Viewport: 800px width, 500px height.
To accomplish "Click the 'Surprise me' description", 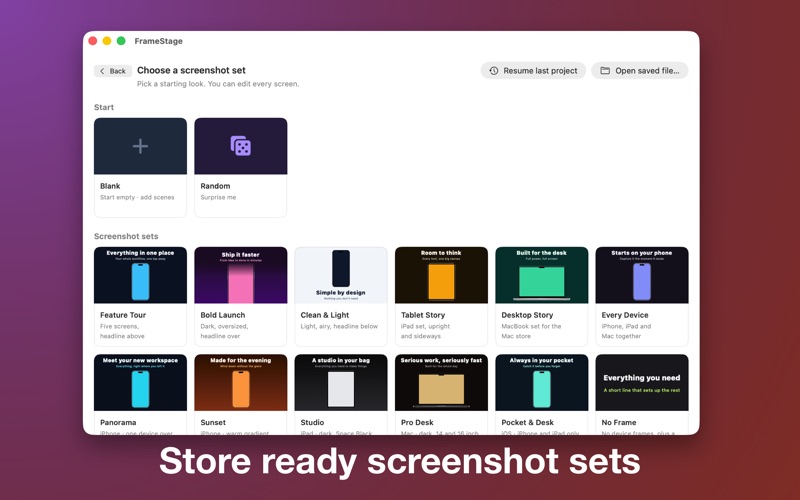I will coord(218,197).
